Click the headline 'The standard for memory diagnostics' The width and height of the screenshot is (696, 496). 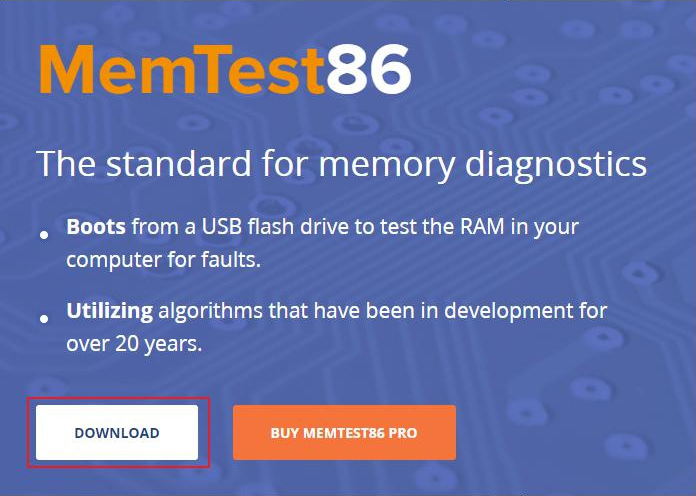coord(341,163)
